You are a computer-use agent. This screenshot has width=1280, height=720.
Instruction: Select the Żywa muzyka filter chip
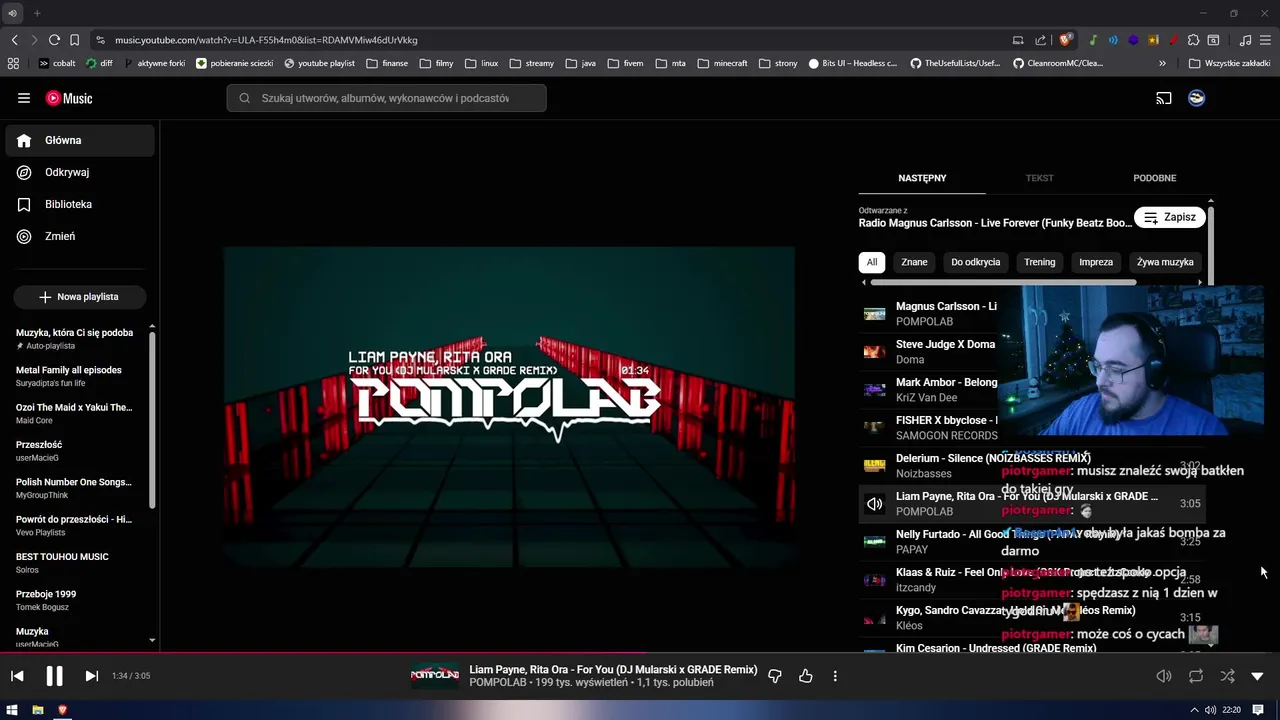[x=1165, y=262]
